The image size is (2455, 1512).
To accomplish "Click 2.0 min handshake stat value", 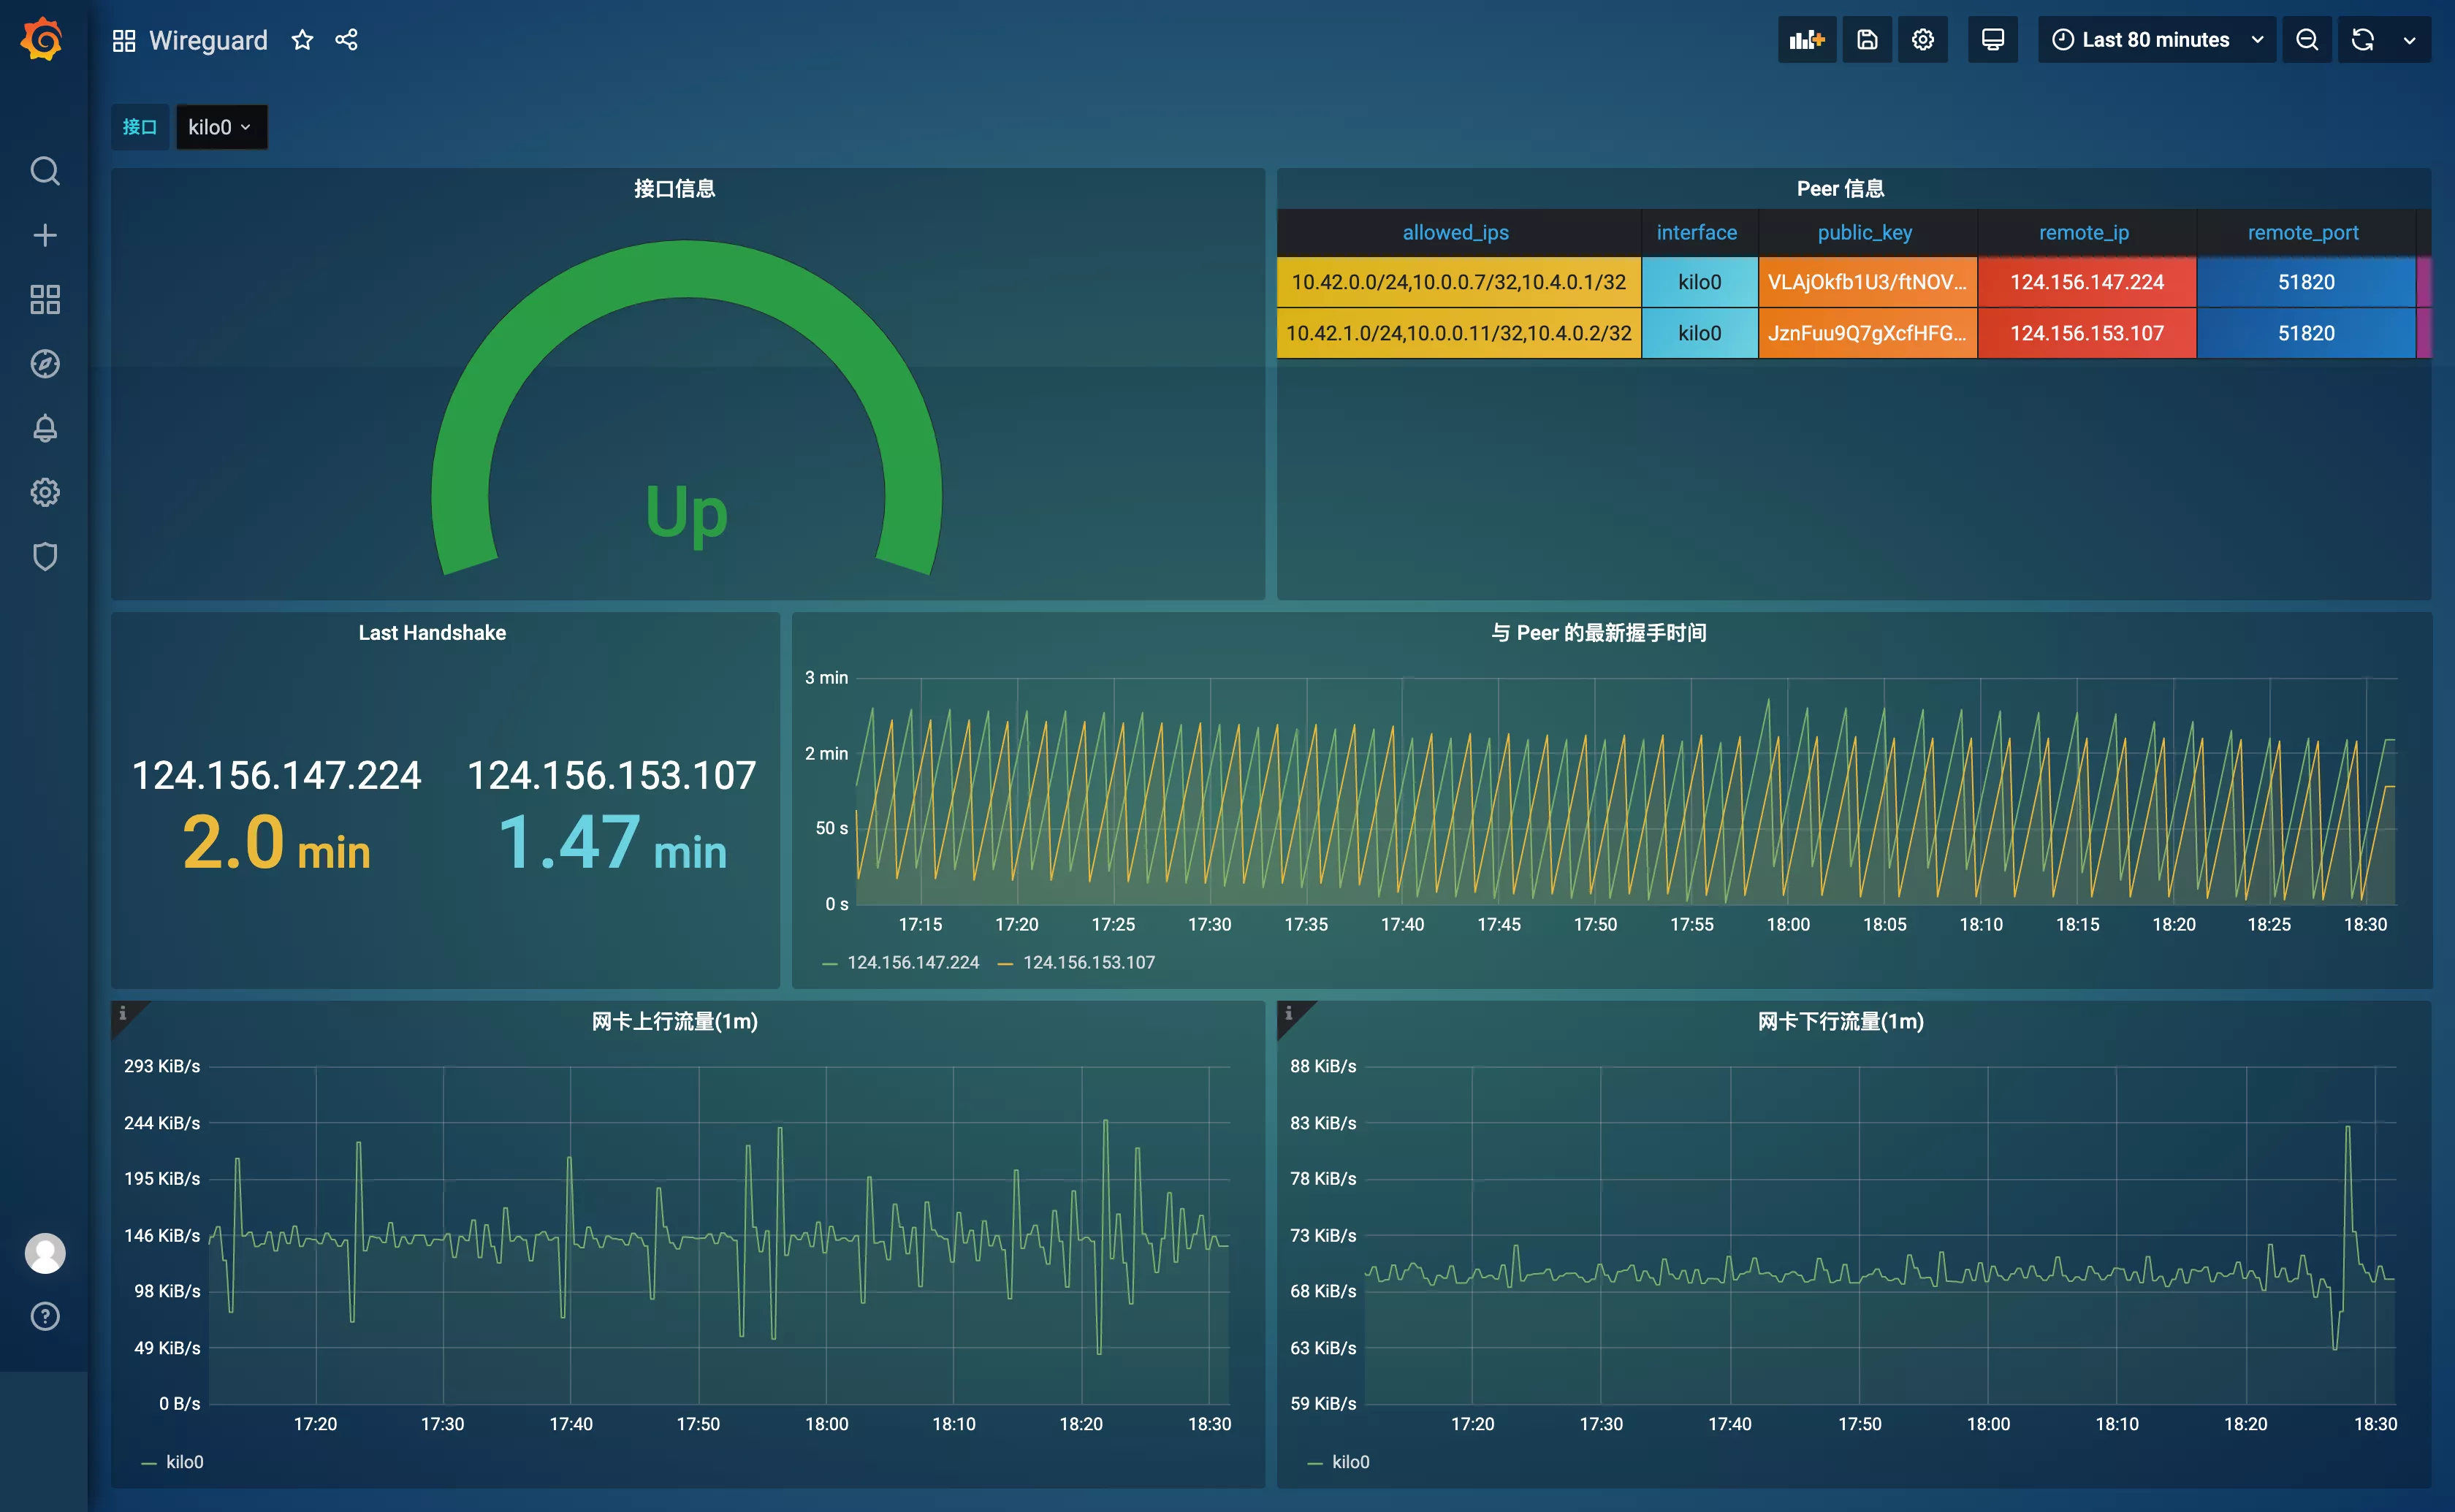I will [x=276, y=842].
